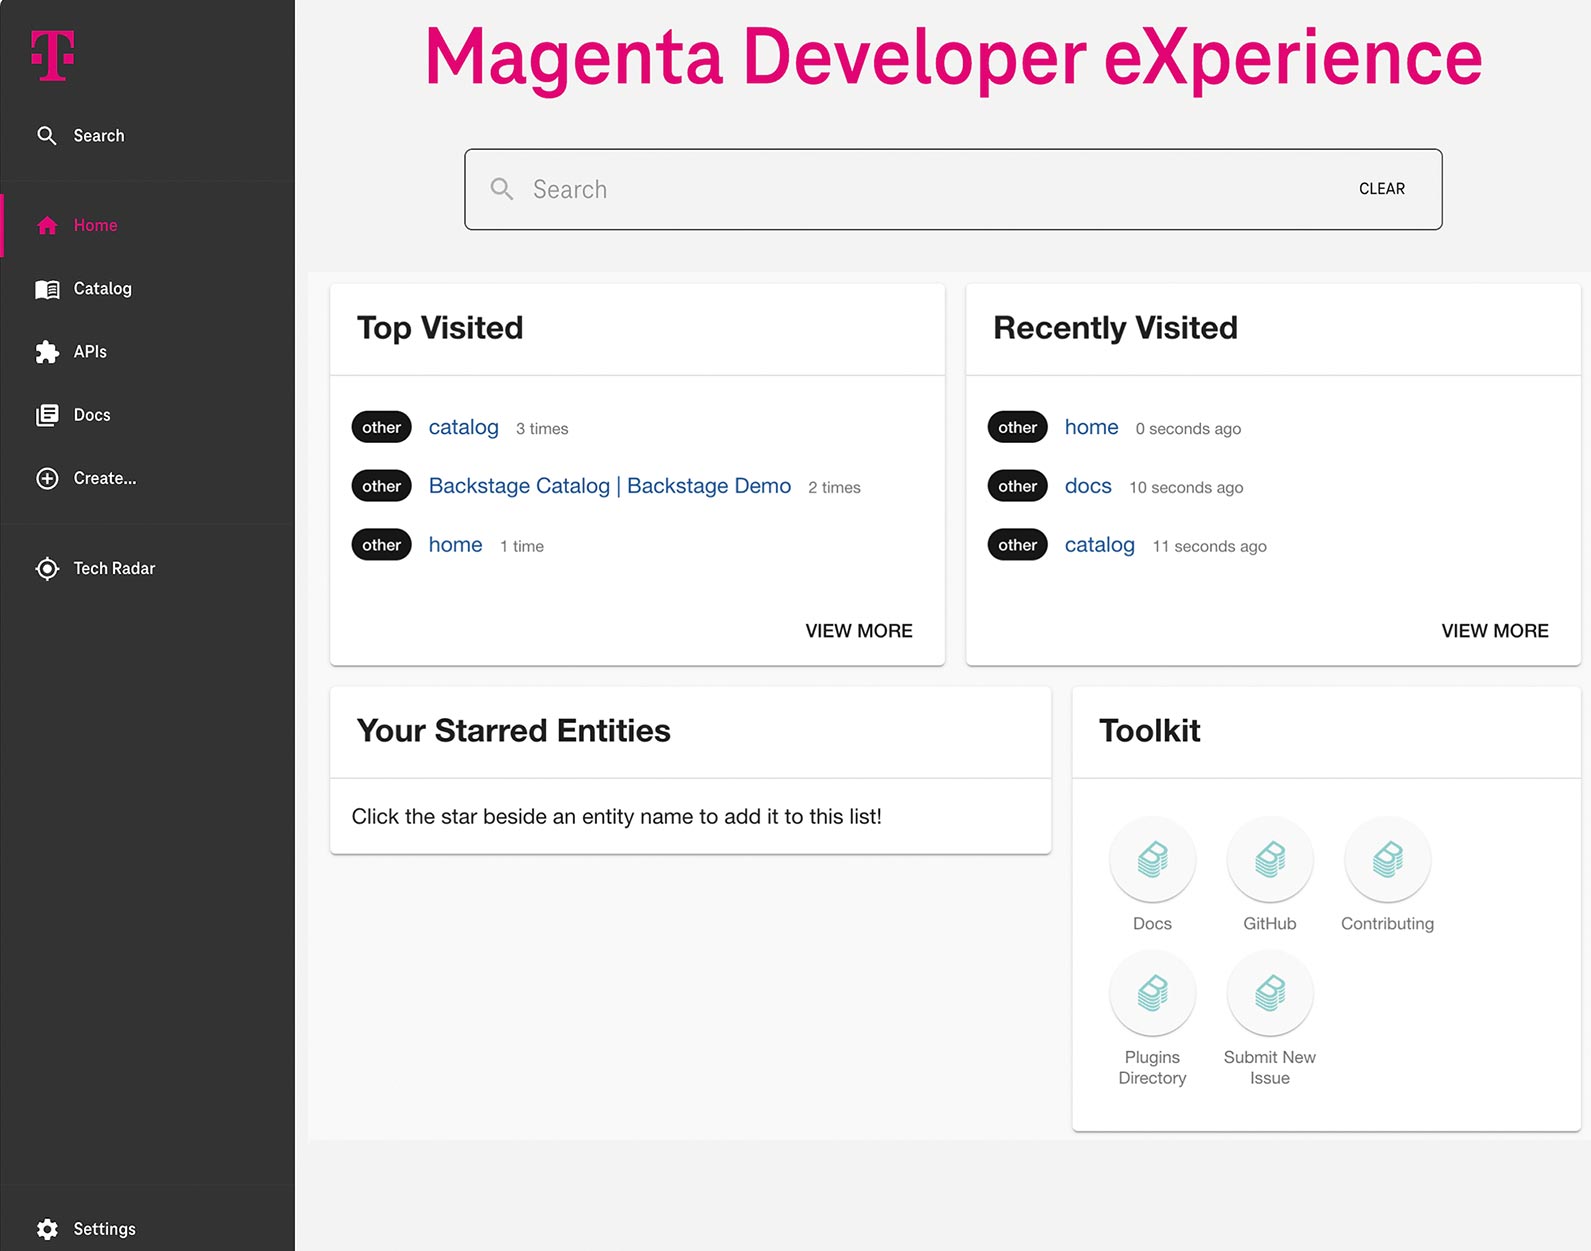Click the '0 seconds ago' timestamp
The image size is (1591, 1251).
point(1188,429)
